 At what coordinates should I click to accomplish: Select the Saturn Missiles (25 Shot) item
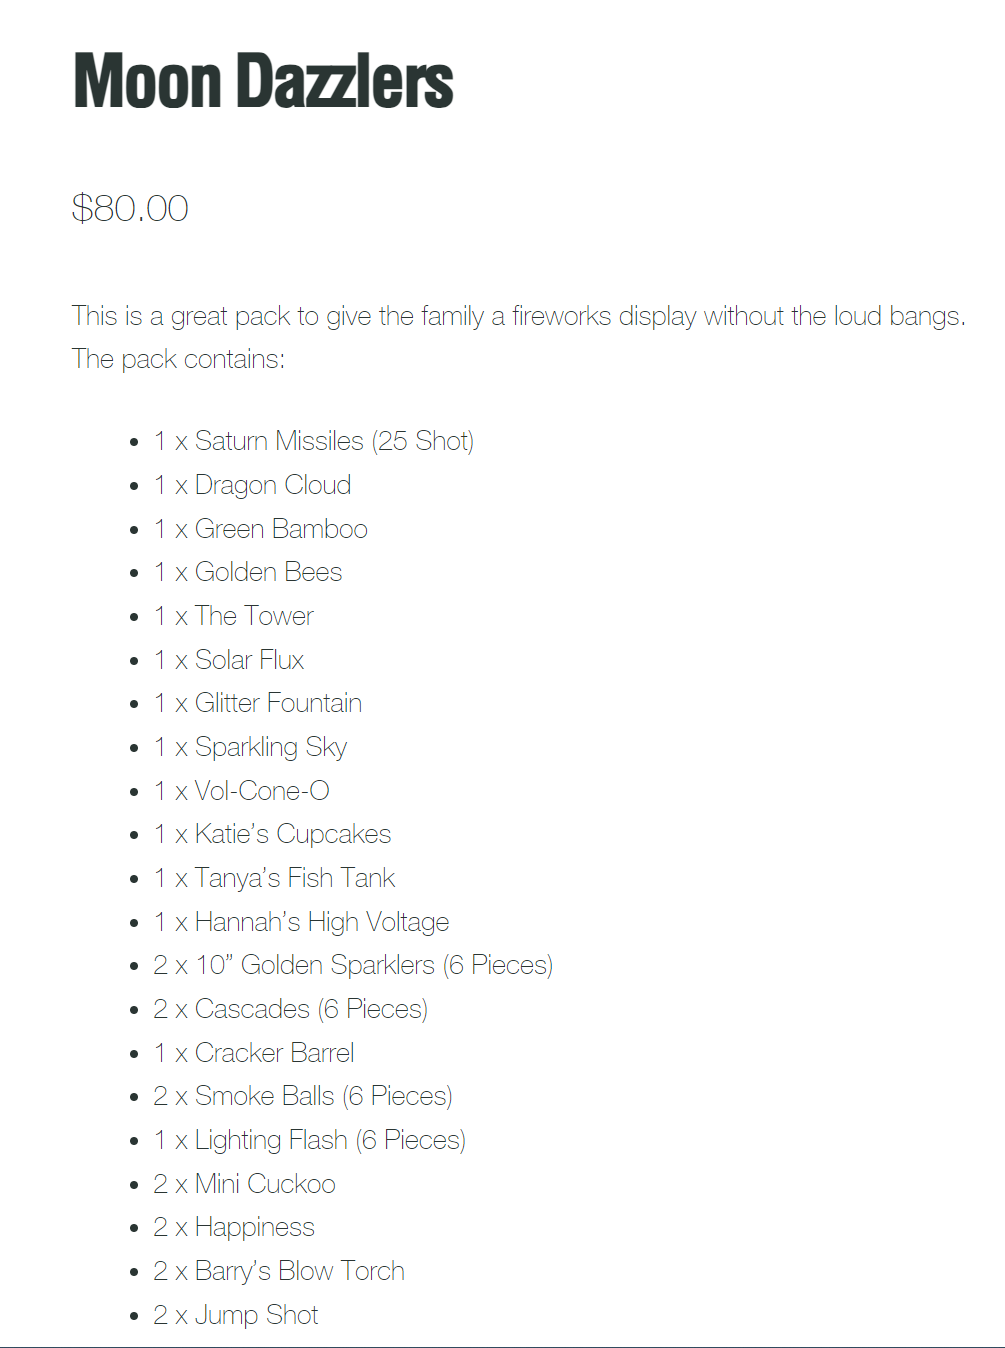314,441
